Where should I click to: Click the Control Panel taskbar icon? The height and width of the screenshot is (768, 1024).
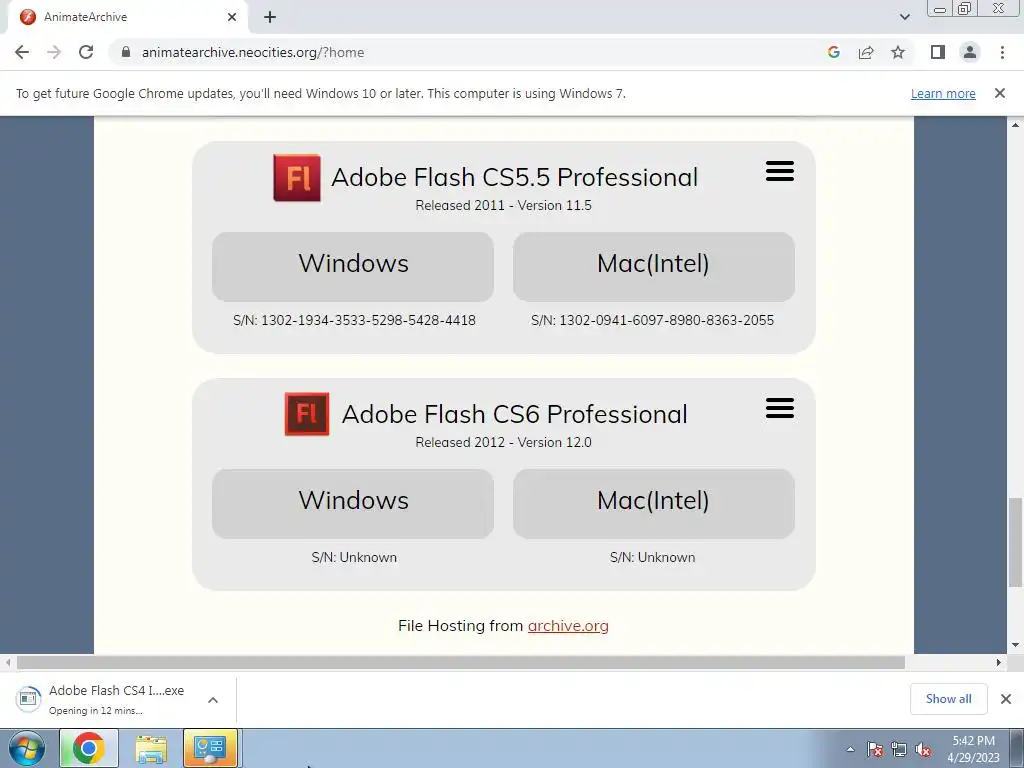(x=210, y=748)
